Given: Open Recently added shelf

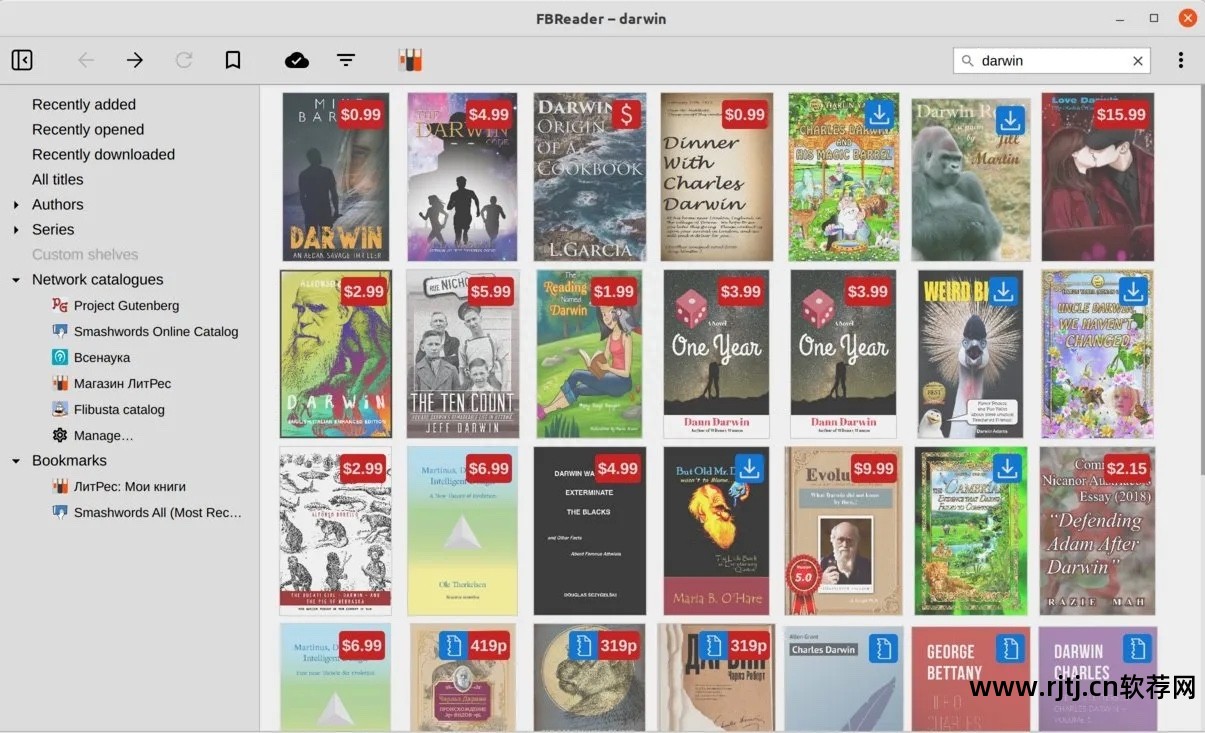Looking at the screenshot, I should point(84,104).
